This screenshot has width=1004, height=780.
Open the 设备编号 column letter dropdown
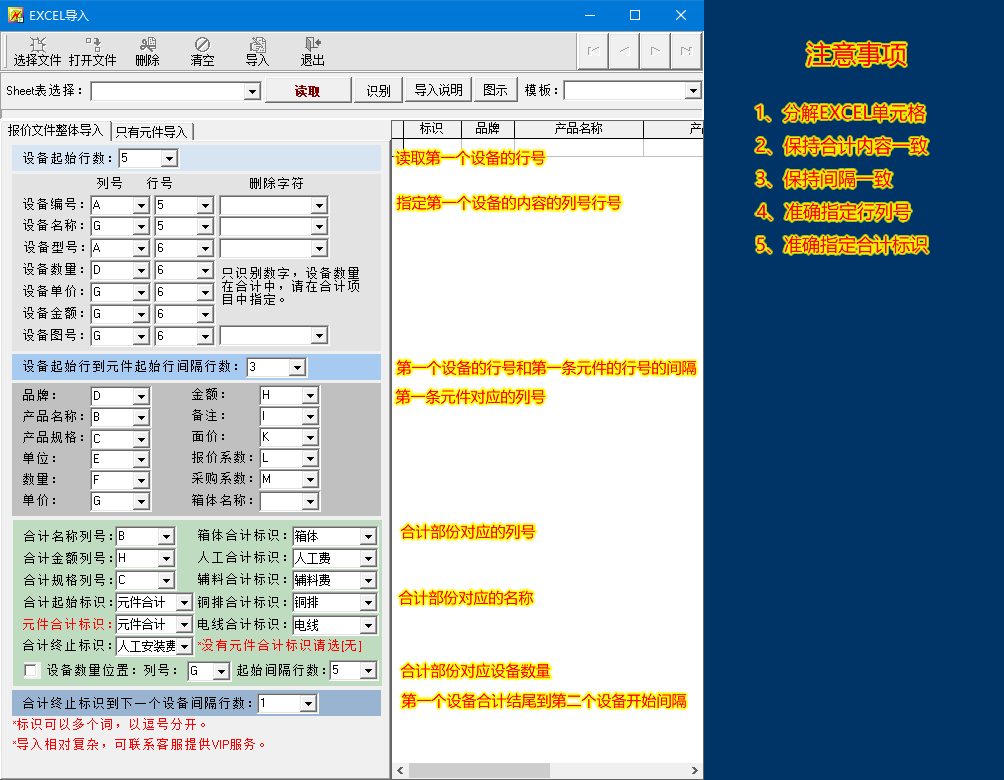coord(142,205)
